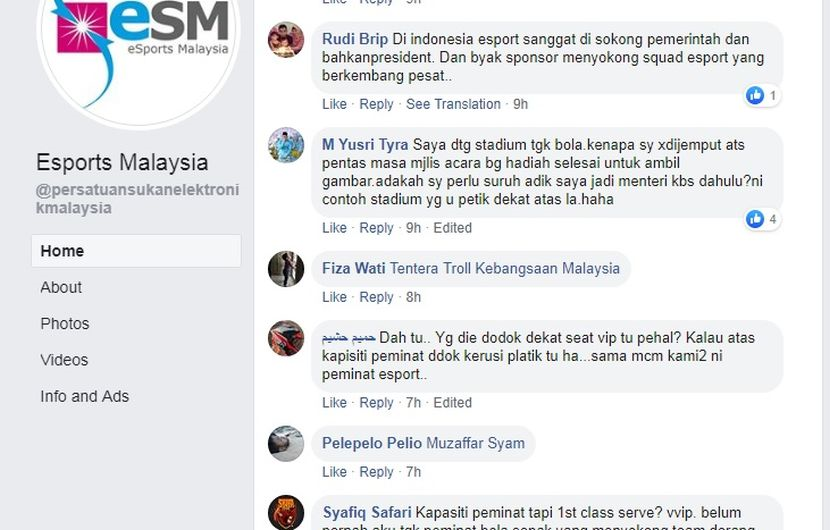The height and width of the screenshot is (530, 830).
Task: Open Syafiq Safari's profile name link
Action: click(x=367, y=513)
